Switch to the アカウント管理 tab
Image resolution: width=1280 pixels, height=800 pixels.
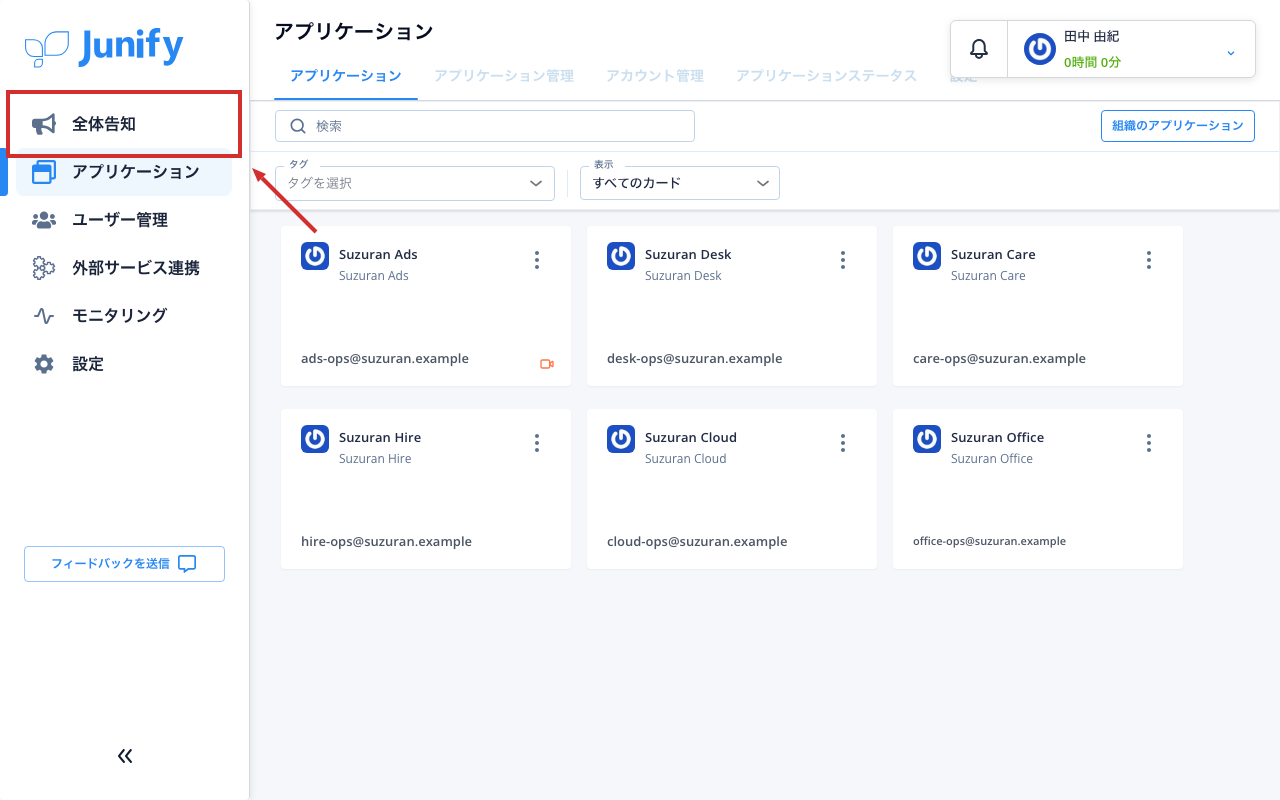[x=655, y=76]
